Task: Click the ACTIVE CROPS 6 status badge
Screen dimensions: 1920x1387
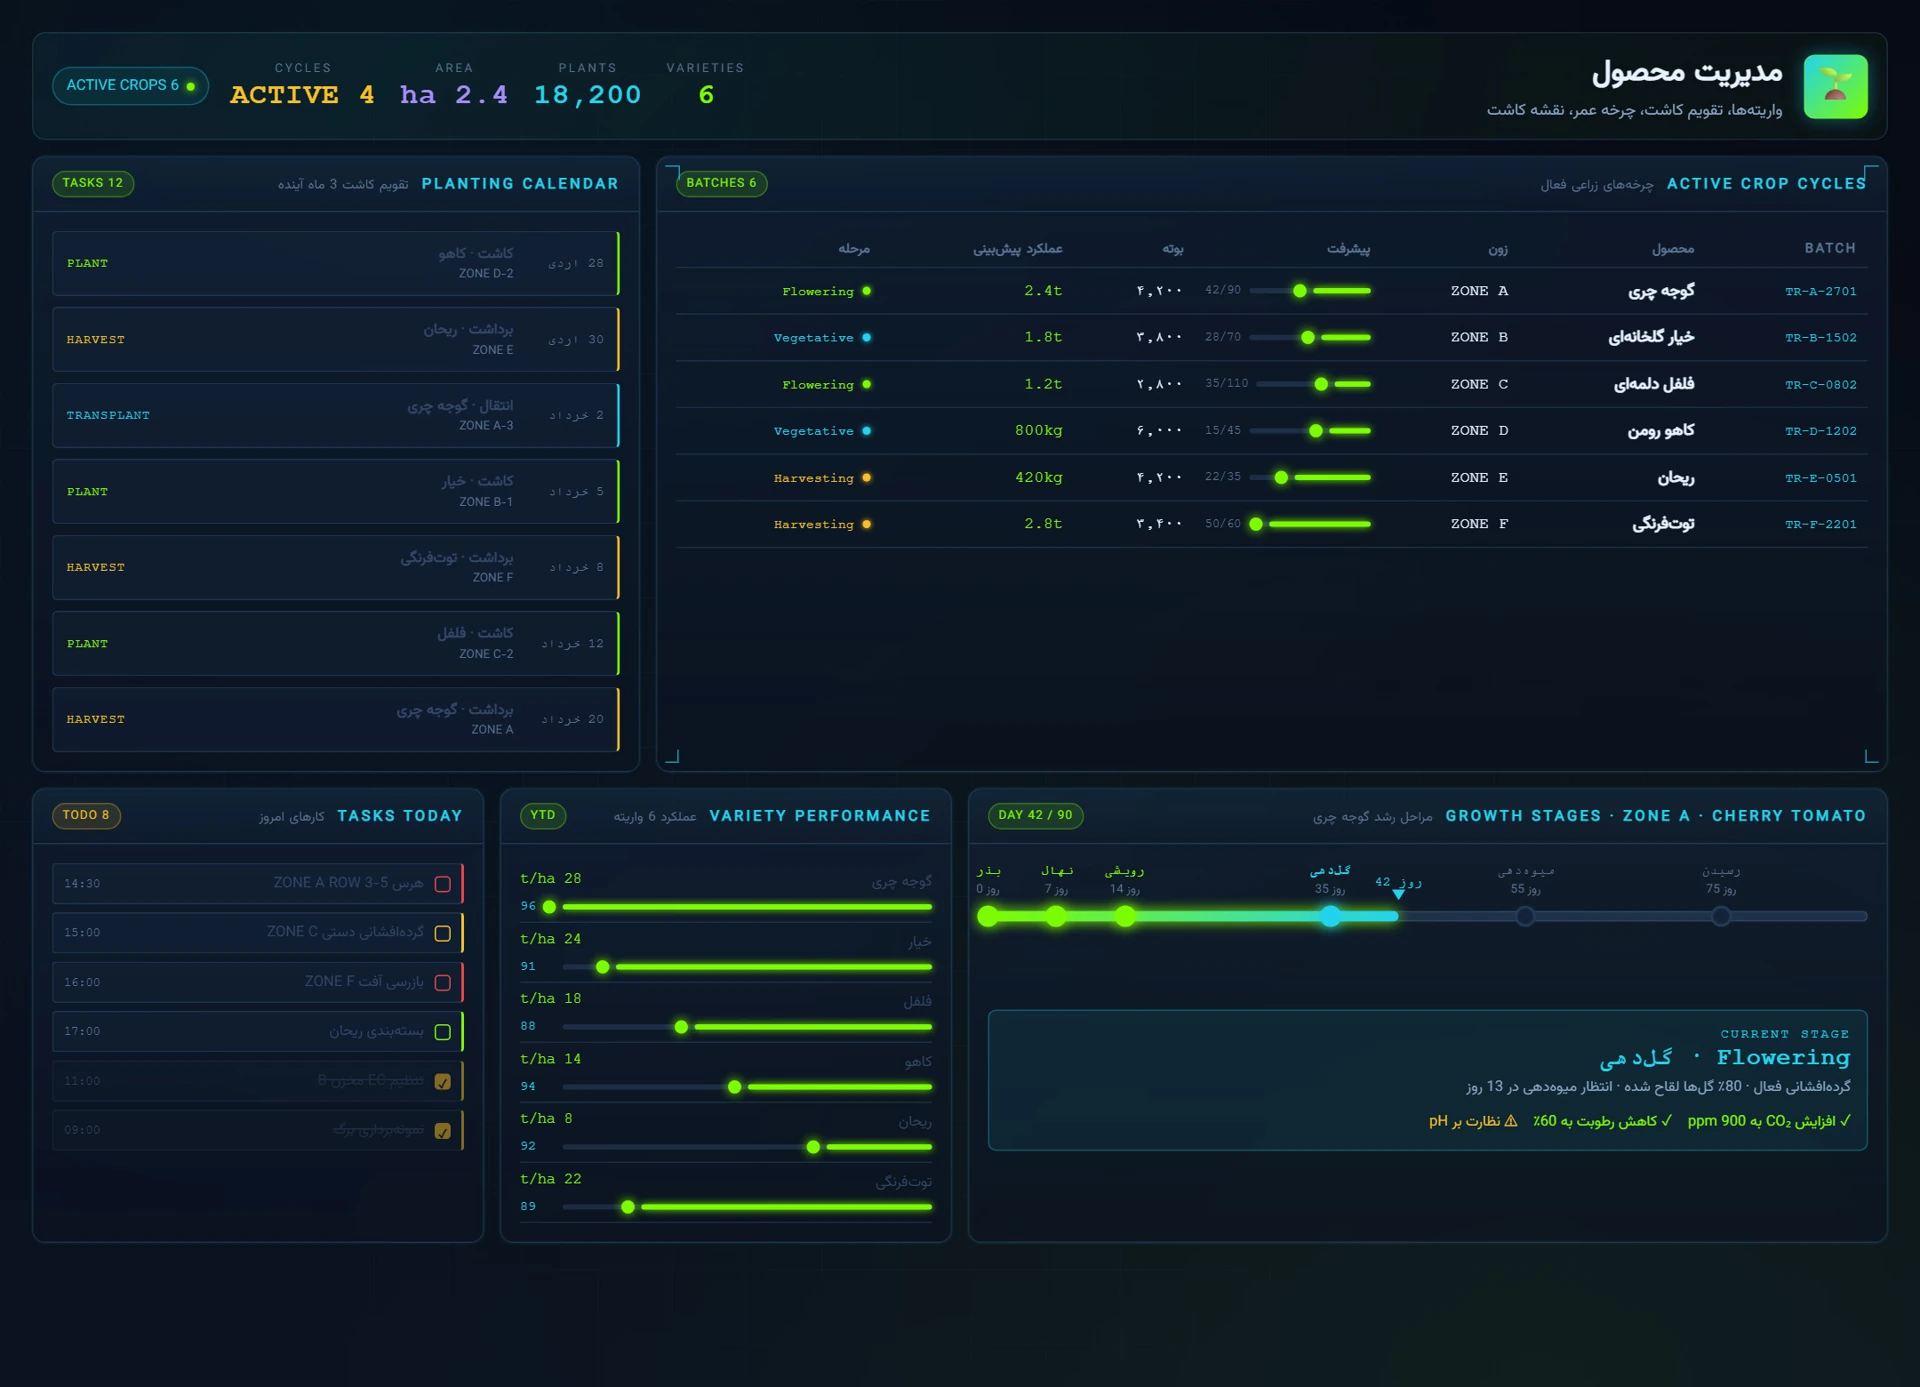Action: [x=130, y=86]
